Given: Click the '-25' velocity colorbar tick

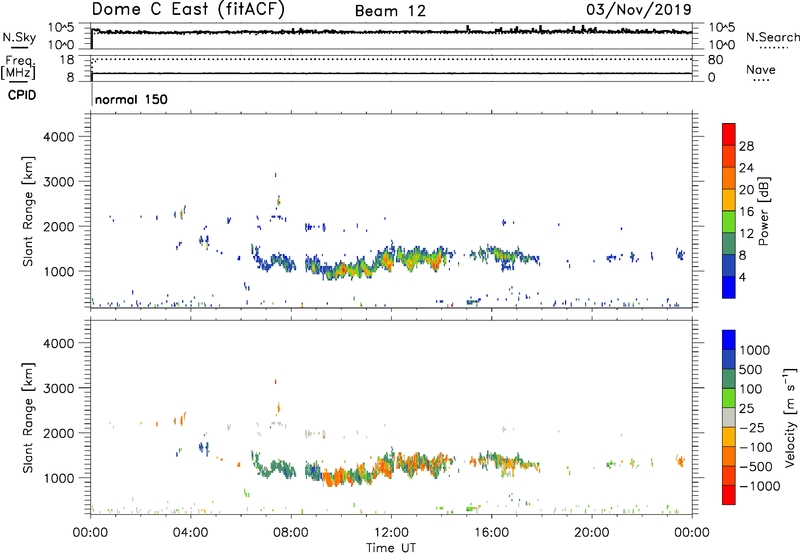Looking at the screenshot, I should [x=752, y=427].
